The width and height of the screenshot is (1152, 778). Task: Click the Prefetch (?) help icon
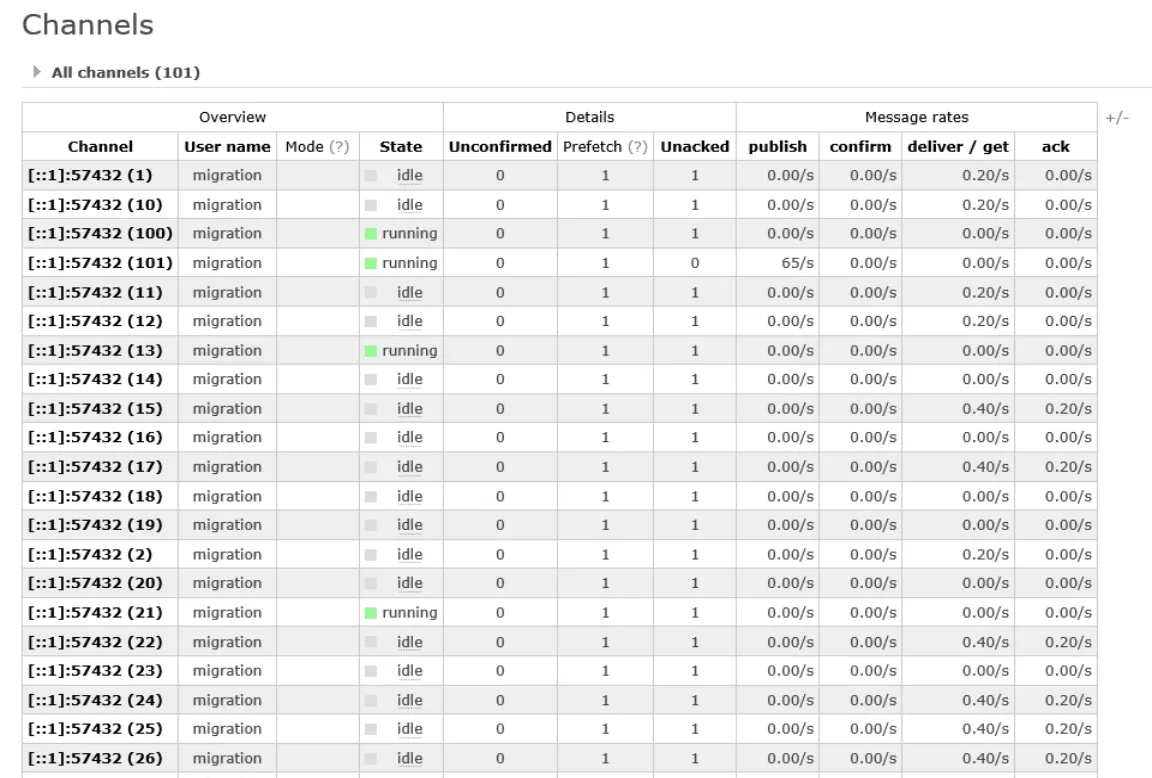(x=637, y=146)
